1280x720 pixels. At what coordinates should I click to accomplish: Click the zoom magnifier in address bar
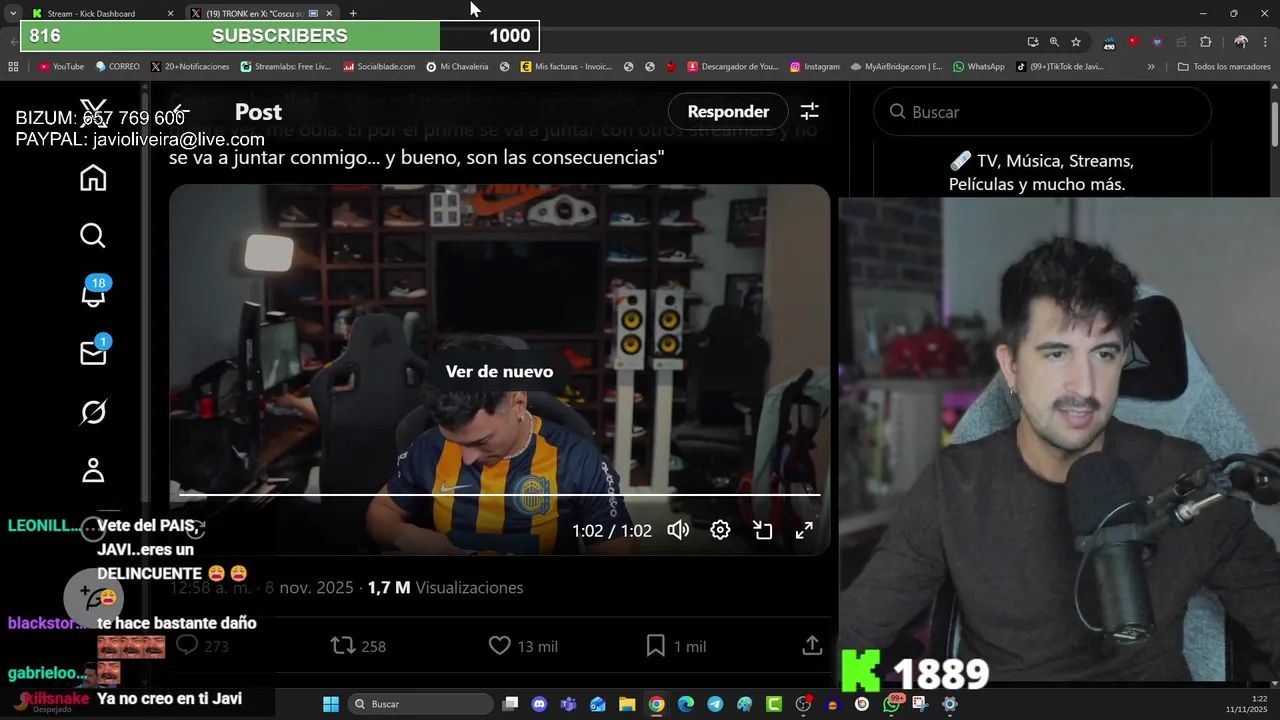pos(1054,42)
